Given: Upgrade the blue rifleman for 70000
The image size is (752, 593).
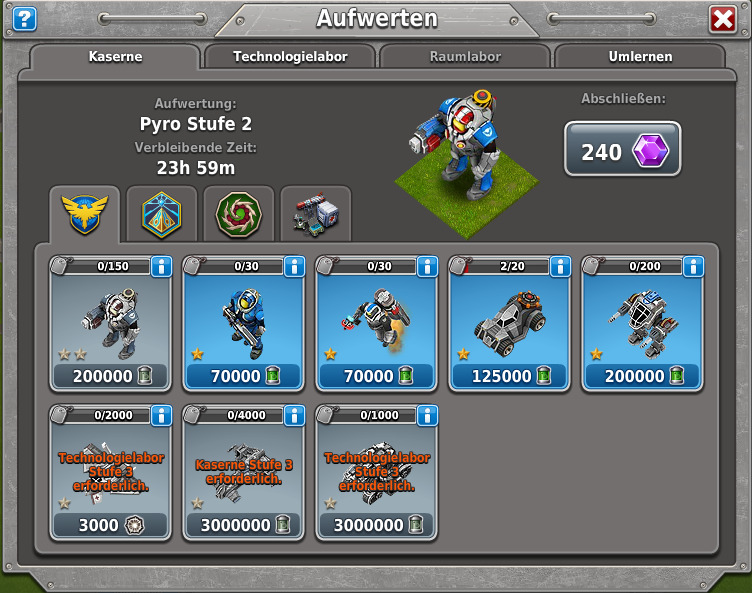Looking at the screenshot, I should (x=244, y=376).
